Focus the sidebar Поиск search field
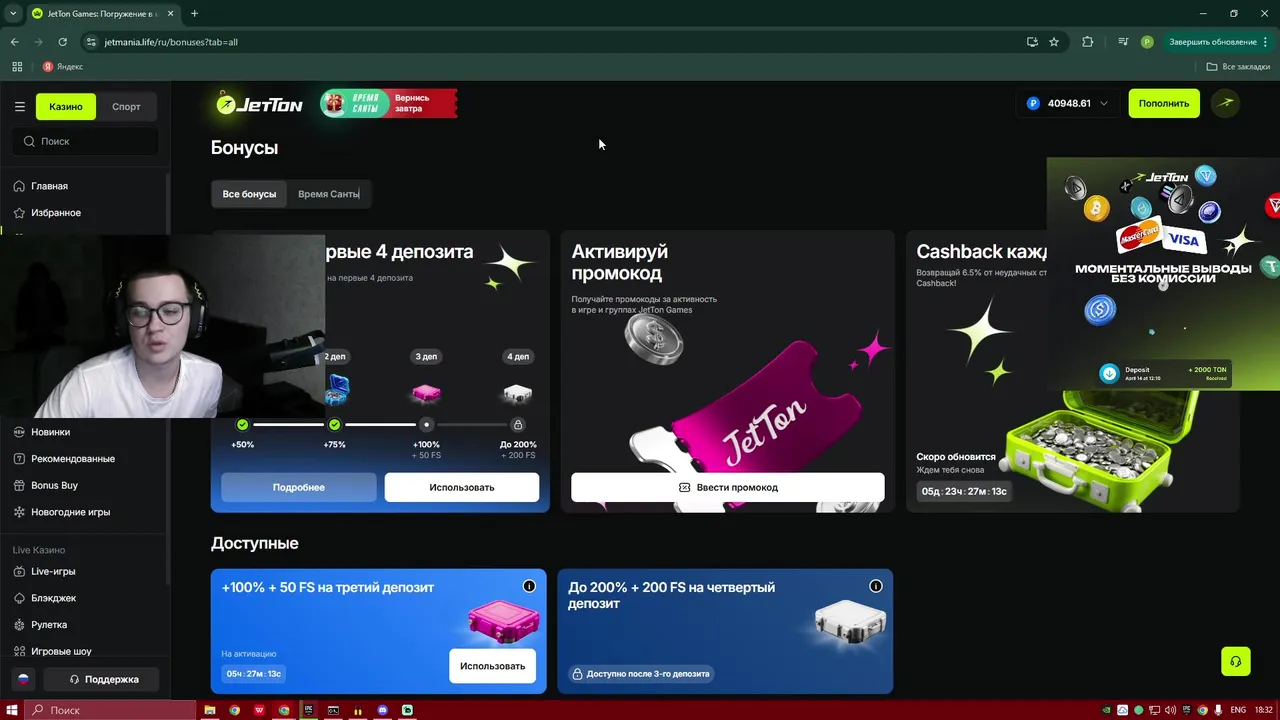The height and width of the screenshot is (720, 1280). tap(85, 141)
